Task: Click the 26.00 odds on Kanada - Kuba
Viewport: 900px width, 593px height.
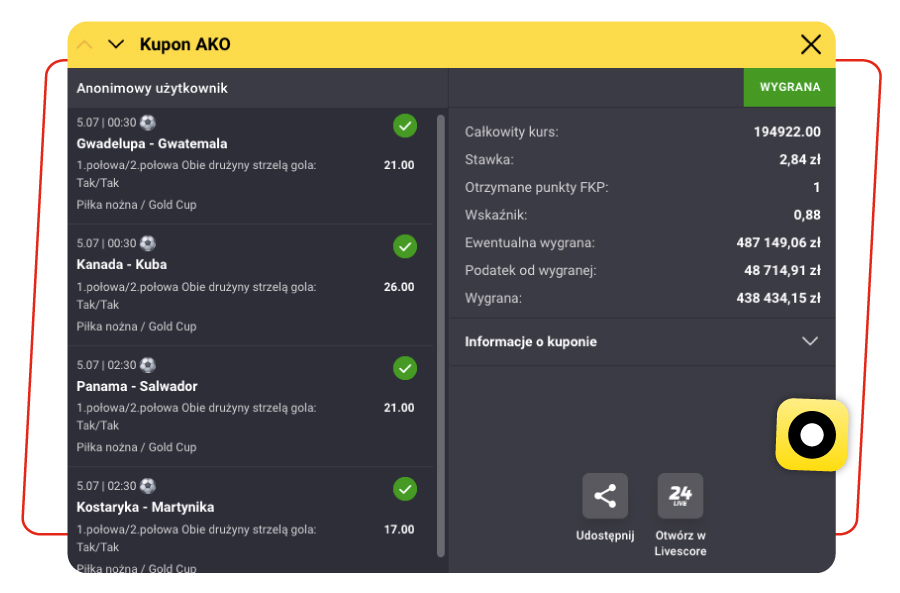Action: (398, 287)
